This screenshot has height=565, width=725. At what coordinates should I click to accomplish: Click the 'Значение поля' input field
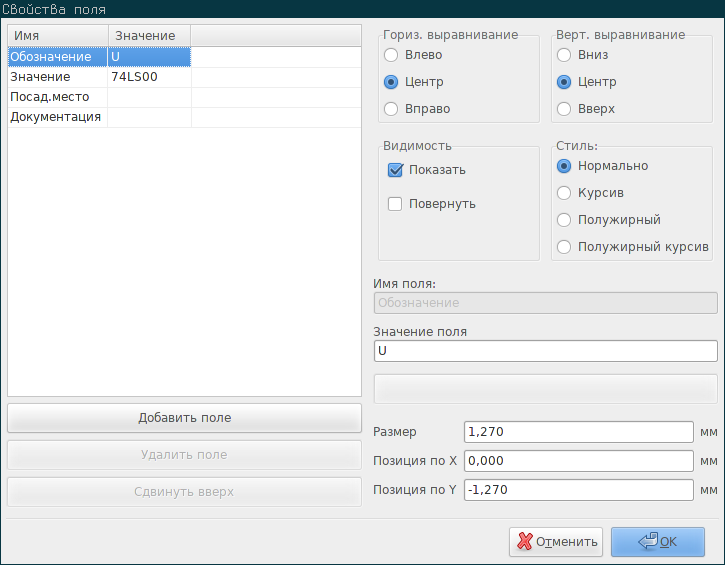pos(546,351)
